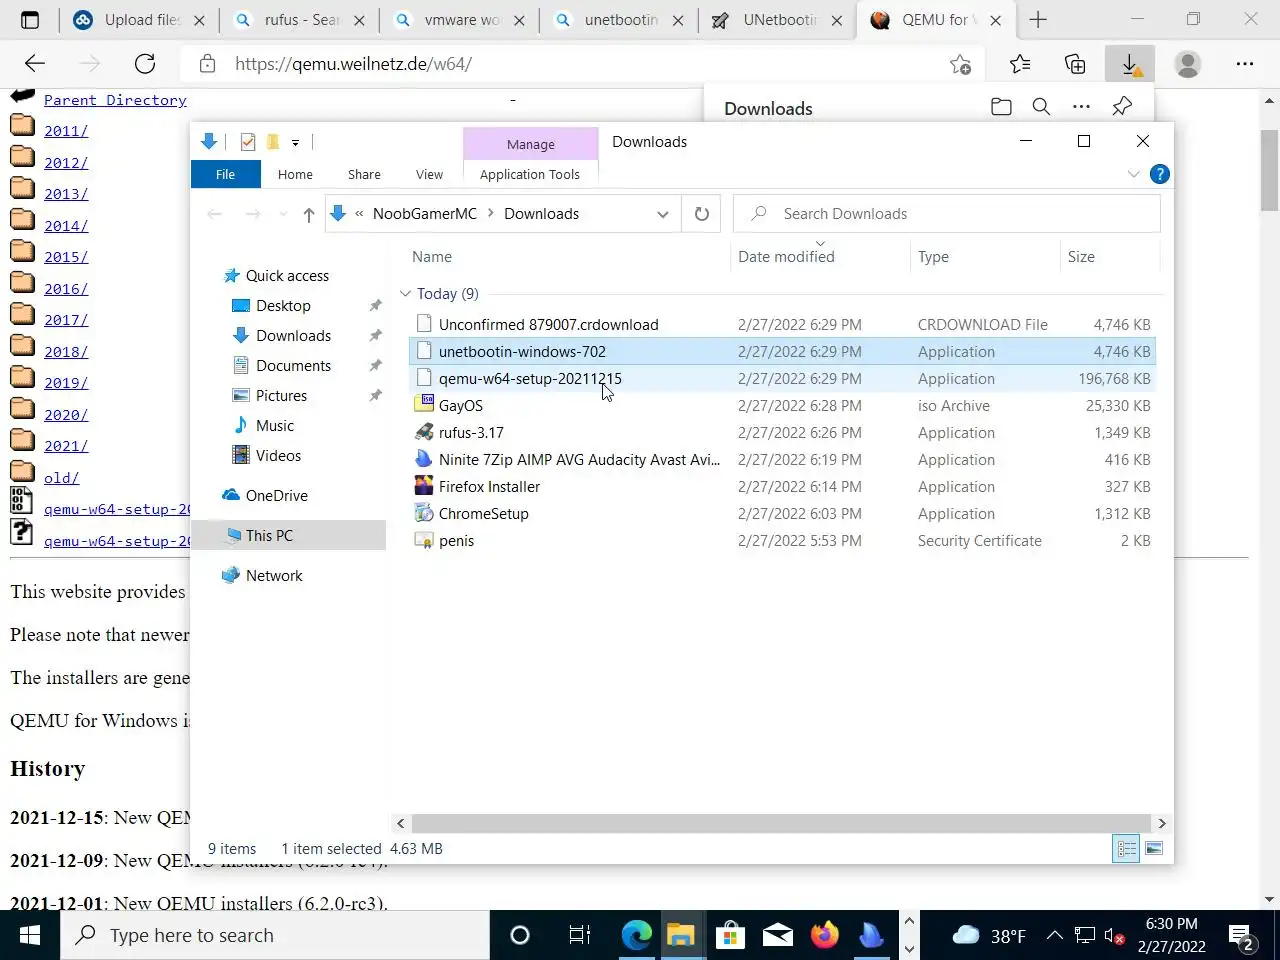
Task: Follow the Parent Directory link
Action: click(x=115, y=100)
